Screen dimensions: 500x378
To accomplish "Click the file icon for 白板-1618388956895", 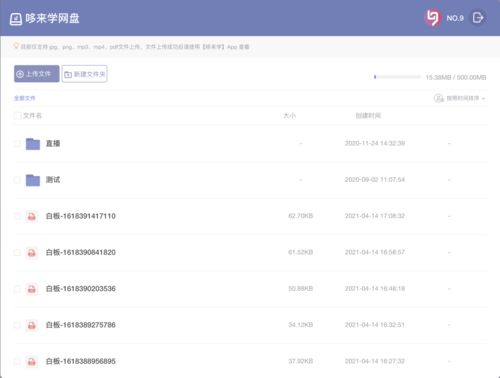I will coord(32,362).
